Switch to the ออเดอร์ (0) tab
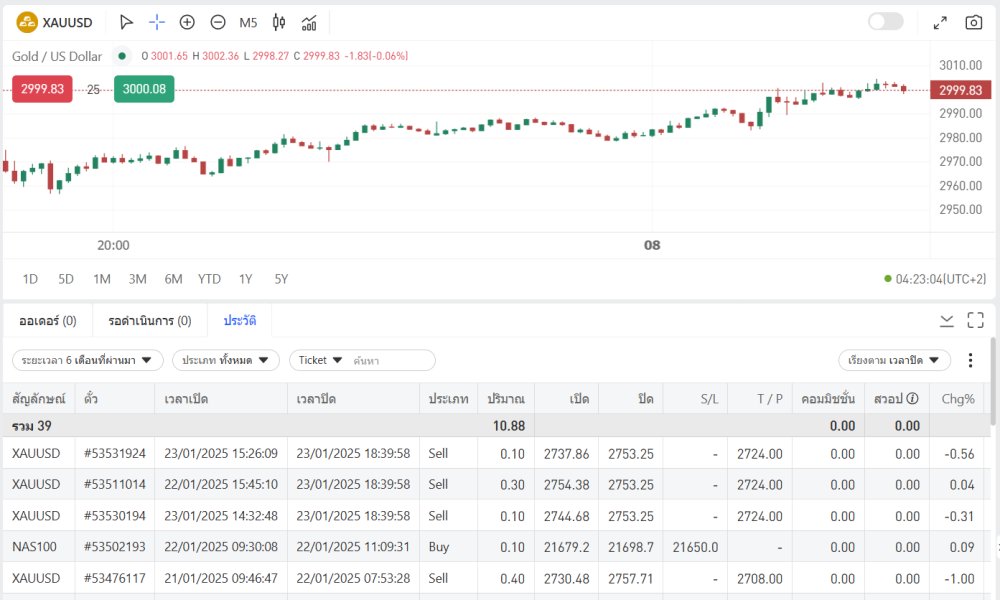The width and height of the screenshot is (1000, 600). (48, 321)
